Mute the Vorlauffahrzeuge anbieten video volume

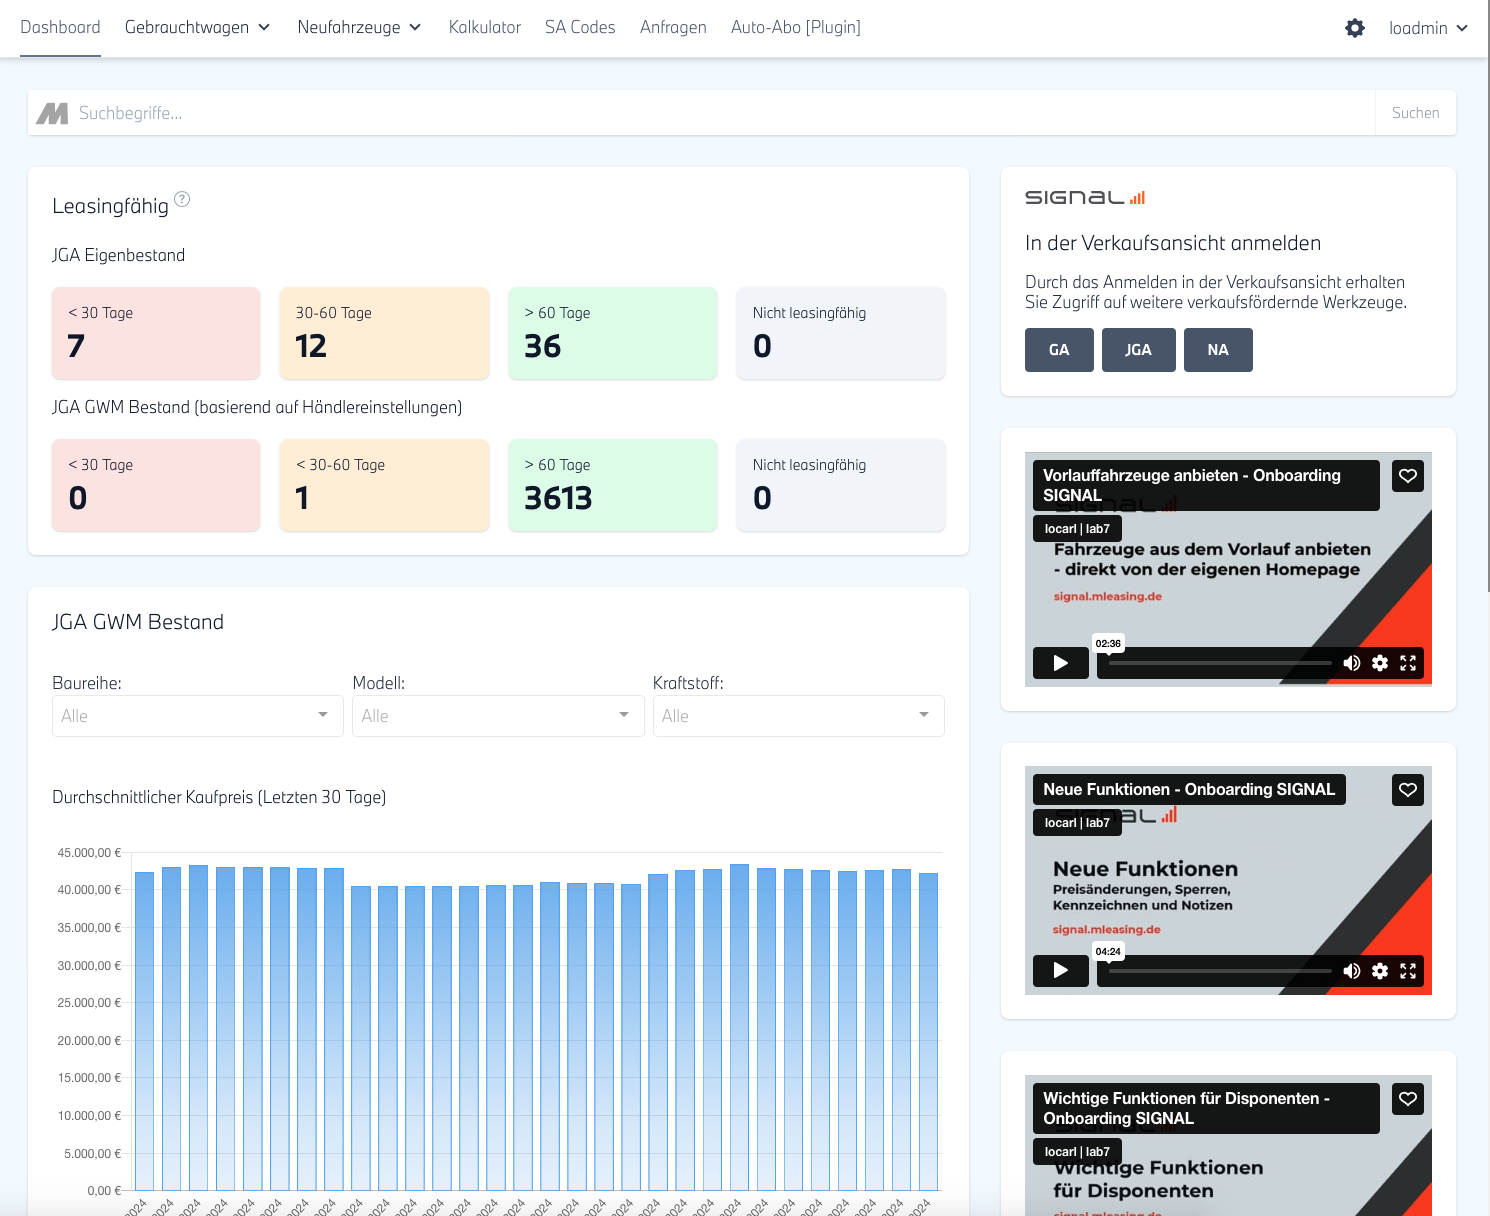tap(1352, 663)
